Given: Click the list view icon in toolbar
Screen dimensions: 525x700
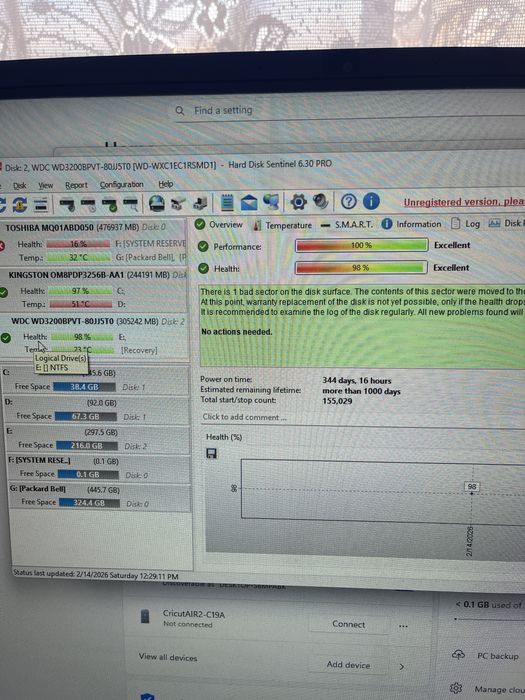Looking at the screenshot, I should pyautogui.click(x=41, y=205).
